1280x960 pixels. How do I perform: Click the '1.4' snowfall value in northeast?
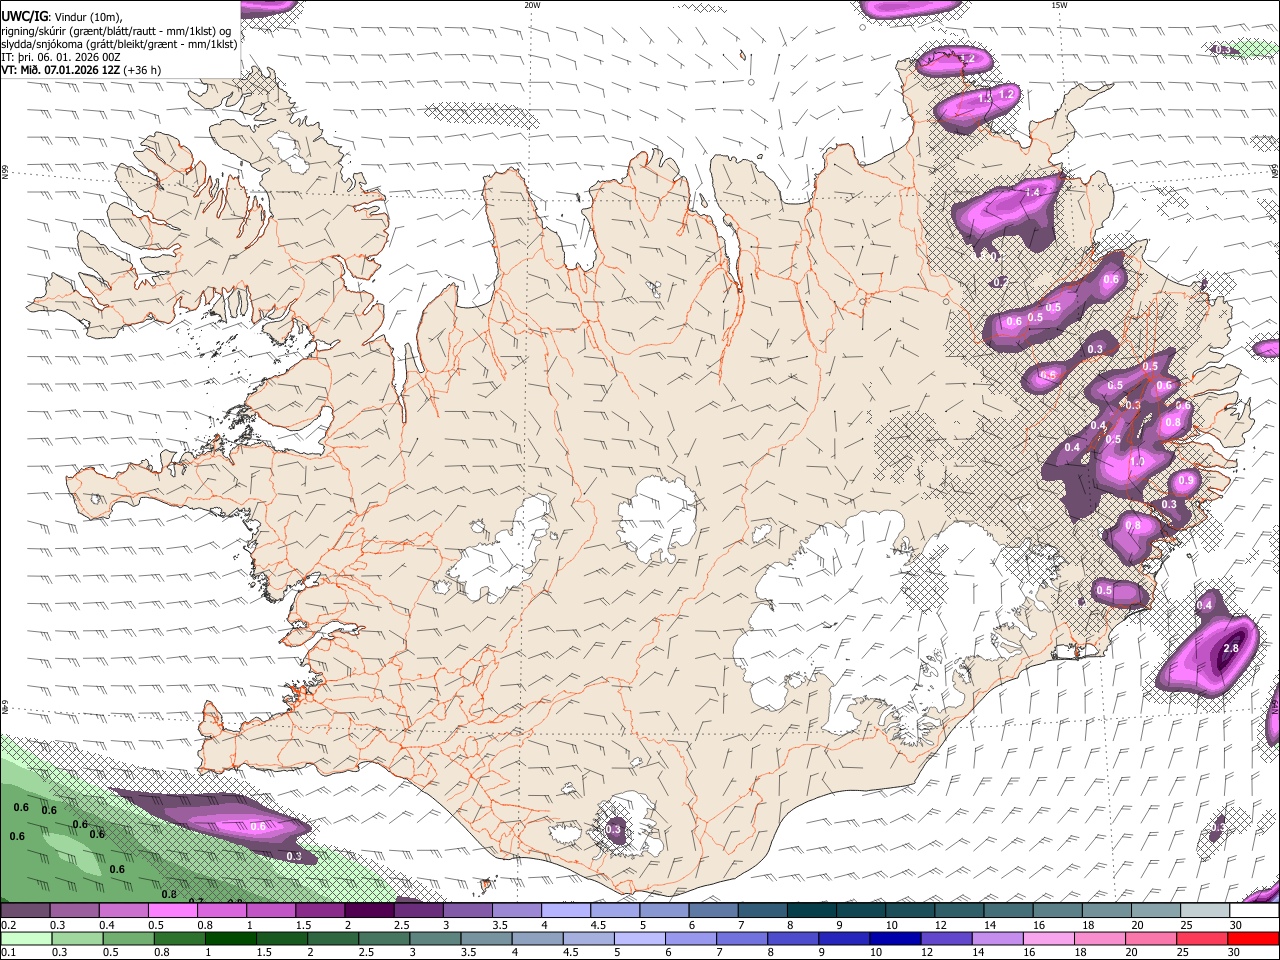click(1033, 192)
